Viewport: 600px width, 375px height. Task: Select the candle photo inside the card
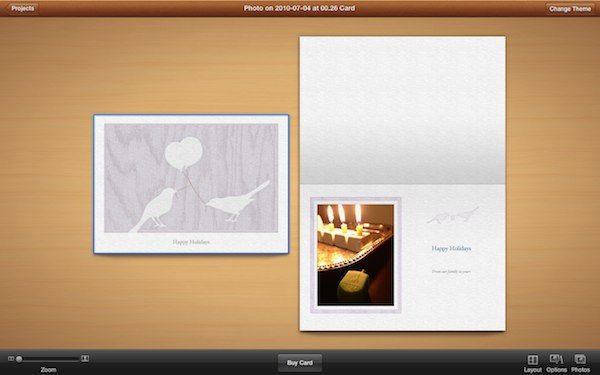click(x=355, y=255)
